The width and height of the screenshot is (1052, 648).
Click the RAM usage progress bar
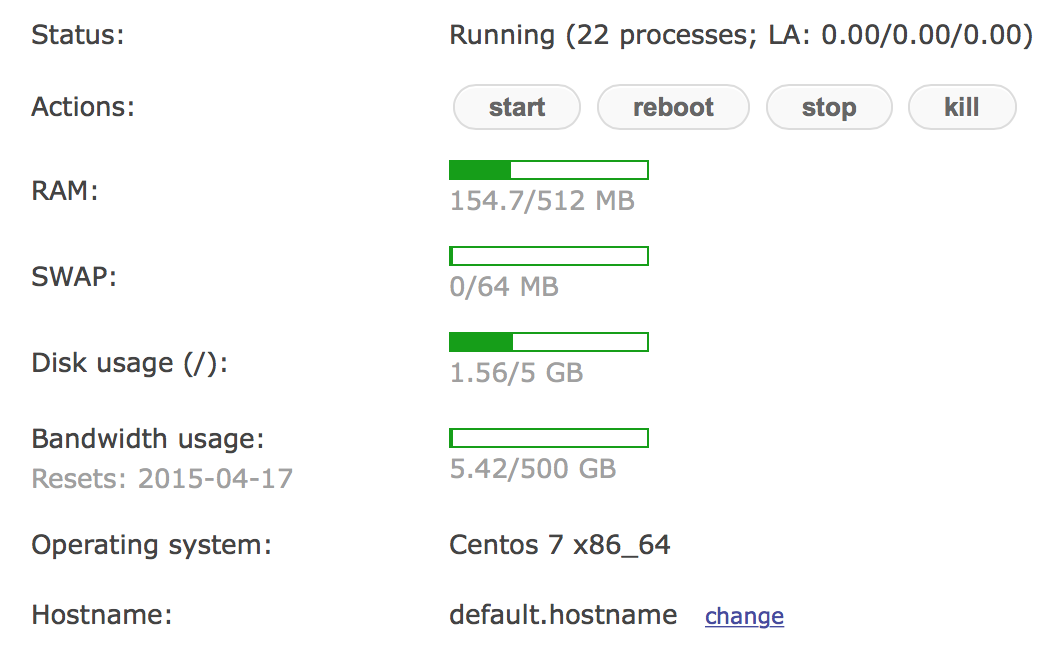549,170
